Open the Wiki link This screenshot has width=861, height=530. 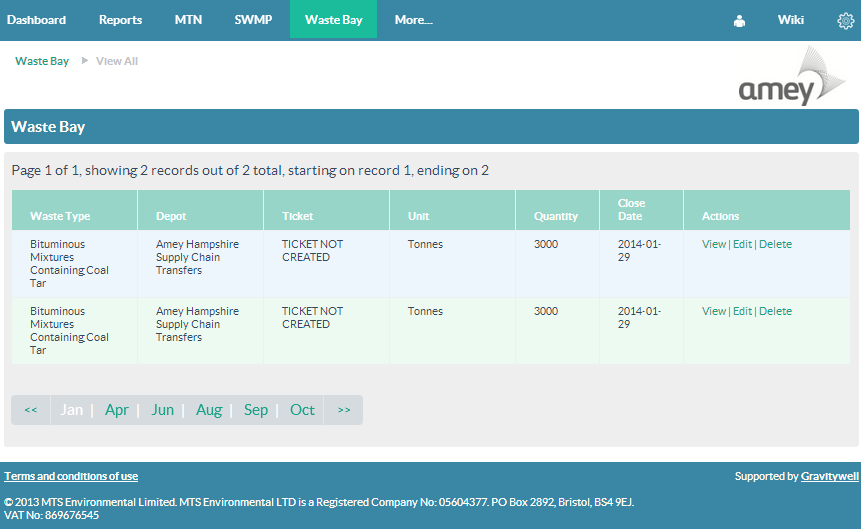coord(790,20)
